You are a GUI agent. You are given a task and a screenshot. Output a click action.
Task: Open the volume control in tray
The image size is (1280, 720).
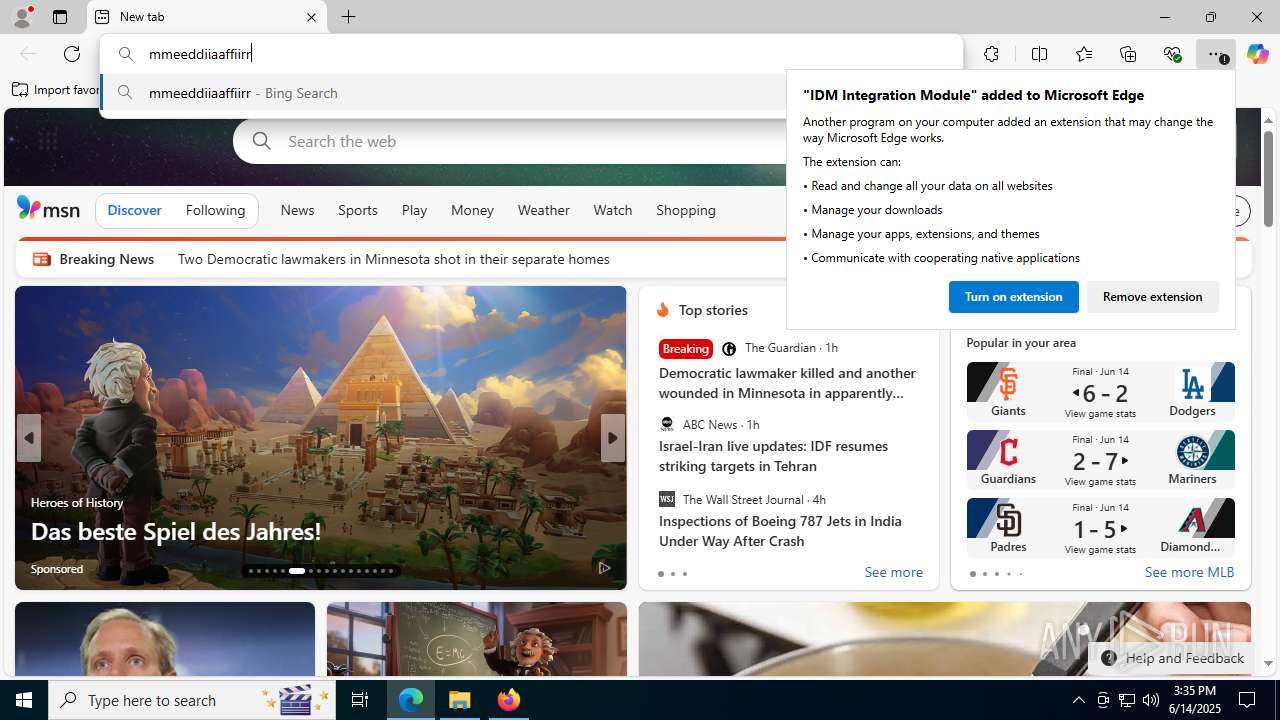[x=1150, y=700]
